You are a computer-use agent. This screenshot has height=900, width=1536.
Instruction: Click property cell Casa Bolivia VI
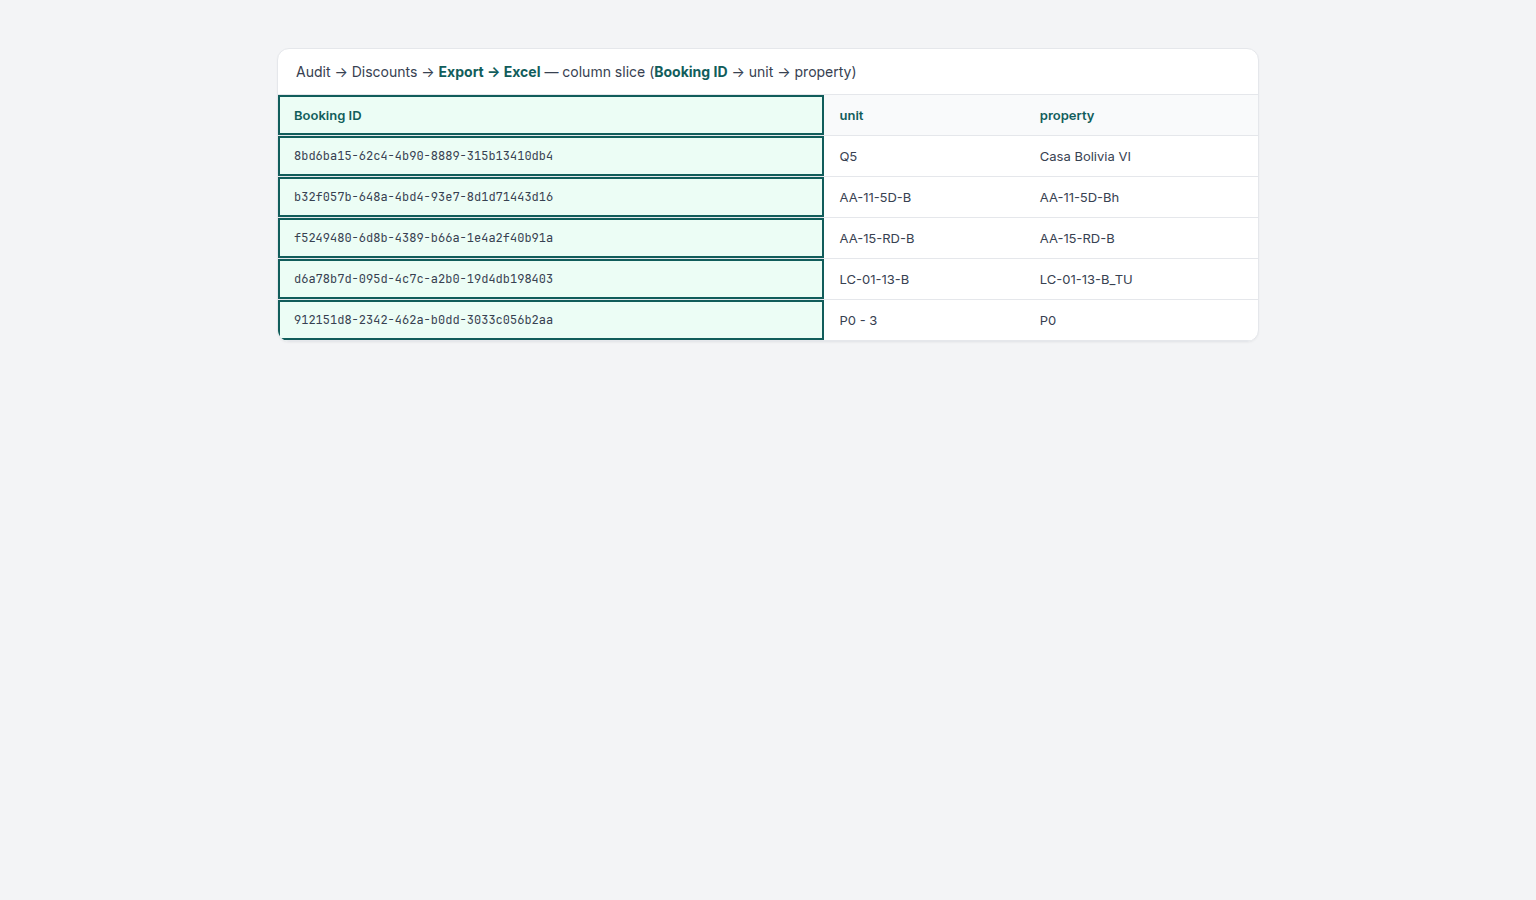[1141, 156]
